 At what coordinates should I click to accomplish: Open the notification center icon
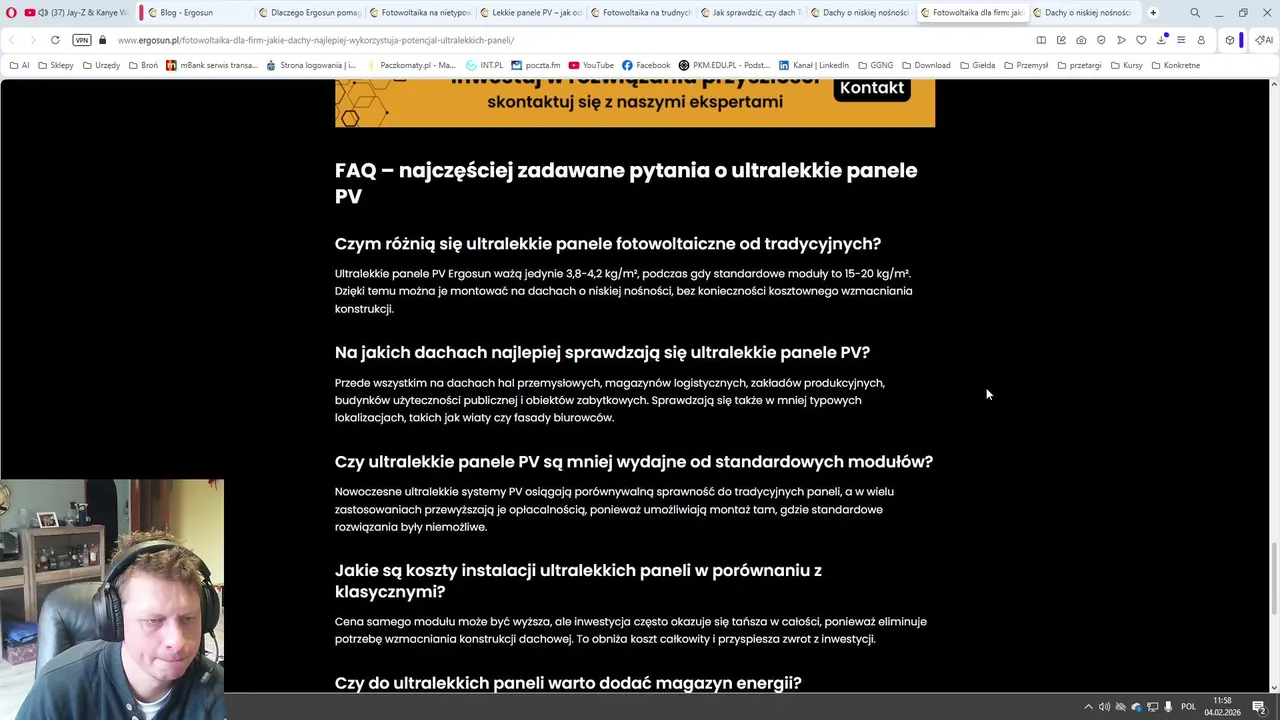[1259, 707]
